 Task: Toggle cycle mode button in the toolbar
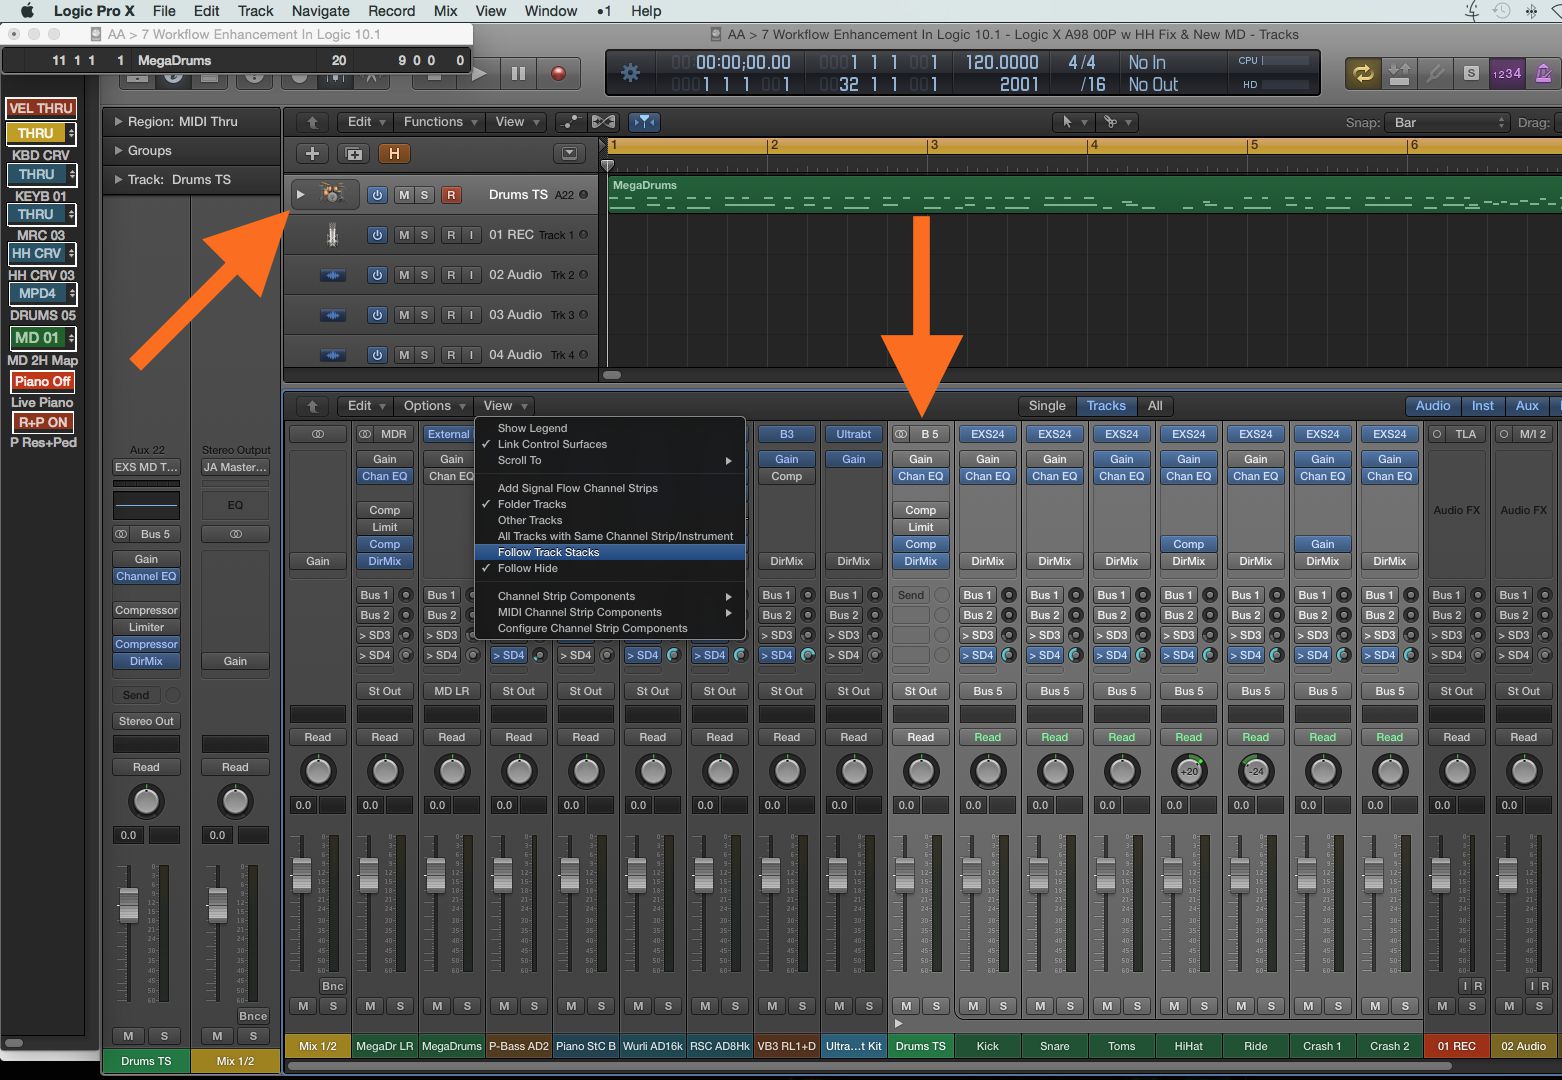pyautogui.click(x=1362, y=73)
